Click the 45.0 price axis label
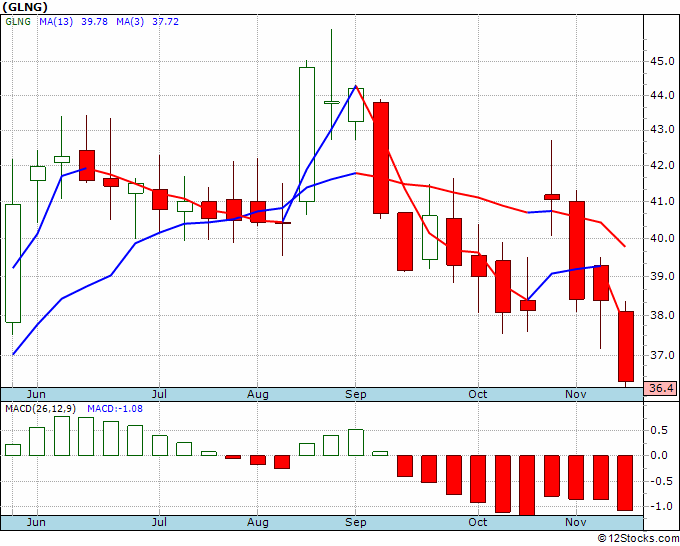 click(x=662, y=61)
